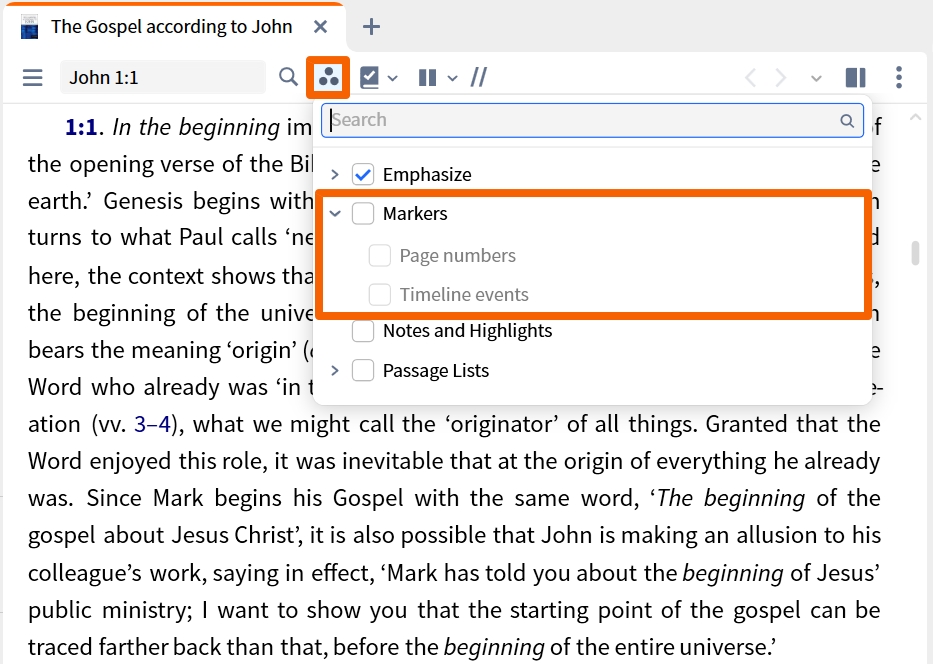Click the parallel resources slashes icon
The height and width of the screenshot is (664, 933).
tap(479, 77)
